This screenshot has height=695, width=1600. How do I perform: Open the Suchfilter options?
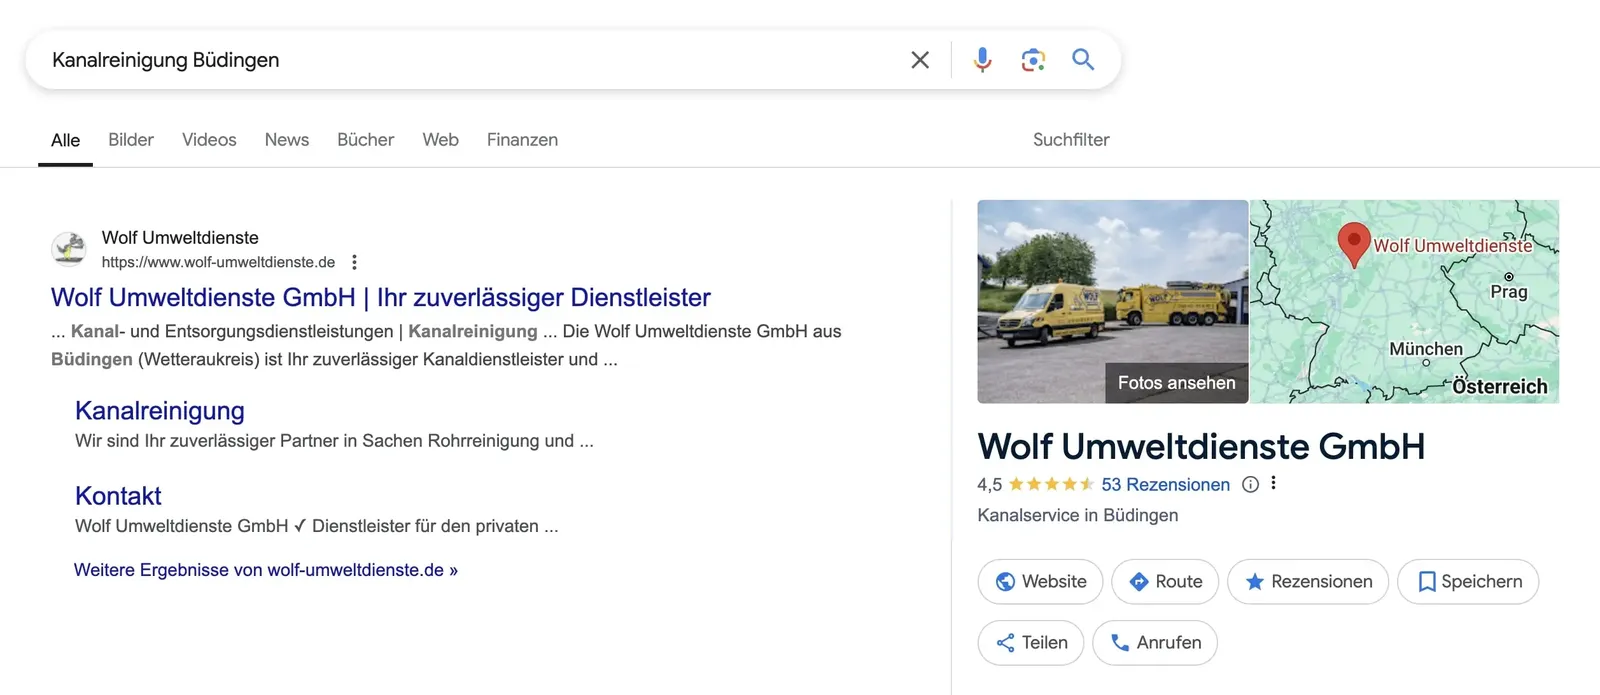(1071, 140)
